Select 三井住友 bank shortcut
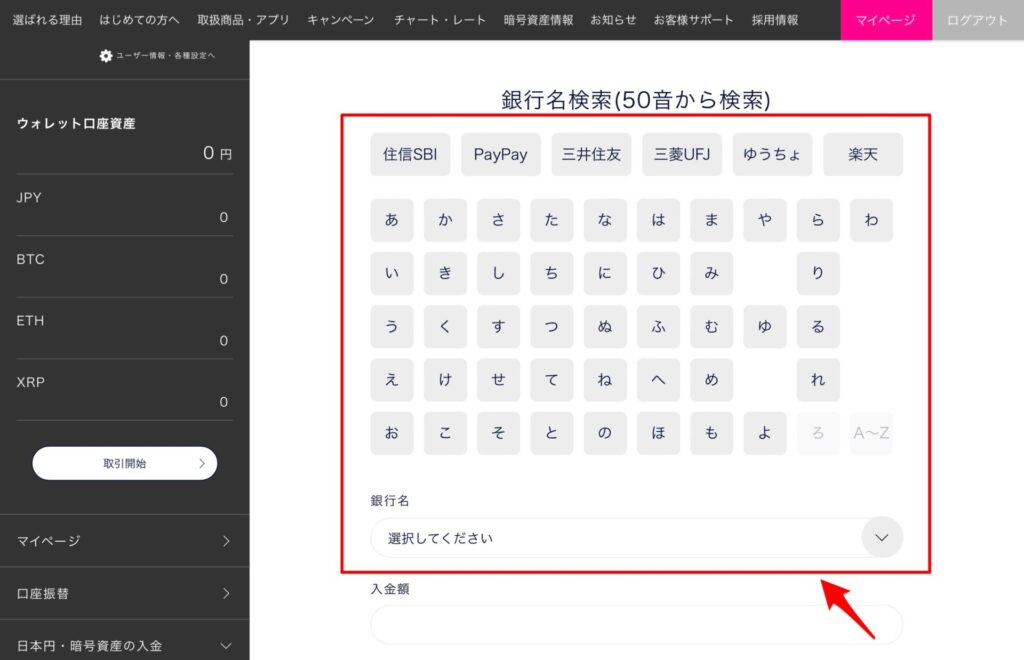 (591, 155)
